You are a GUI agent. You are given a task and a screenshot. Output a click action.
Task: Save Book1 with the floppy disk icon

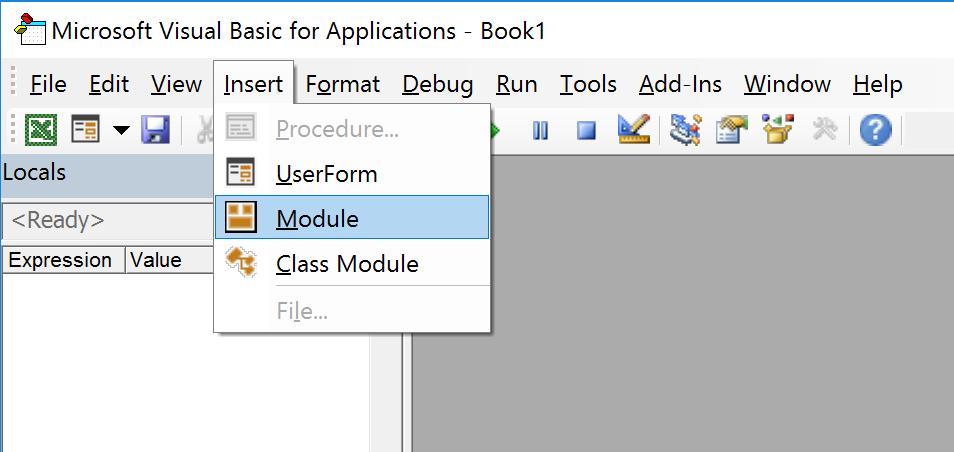[x=155, y=130]
